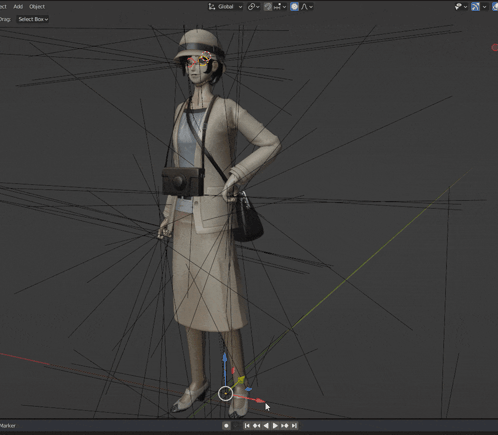Open the Object menu
Screen dimensions: 498x435
[37, 7]
